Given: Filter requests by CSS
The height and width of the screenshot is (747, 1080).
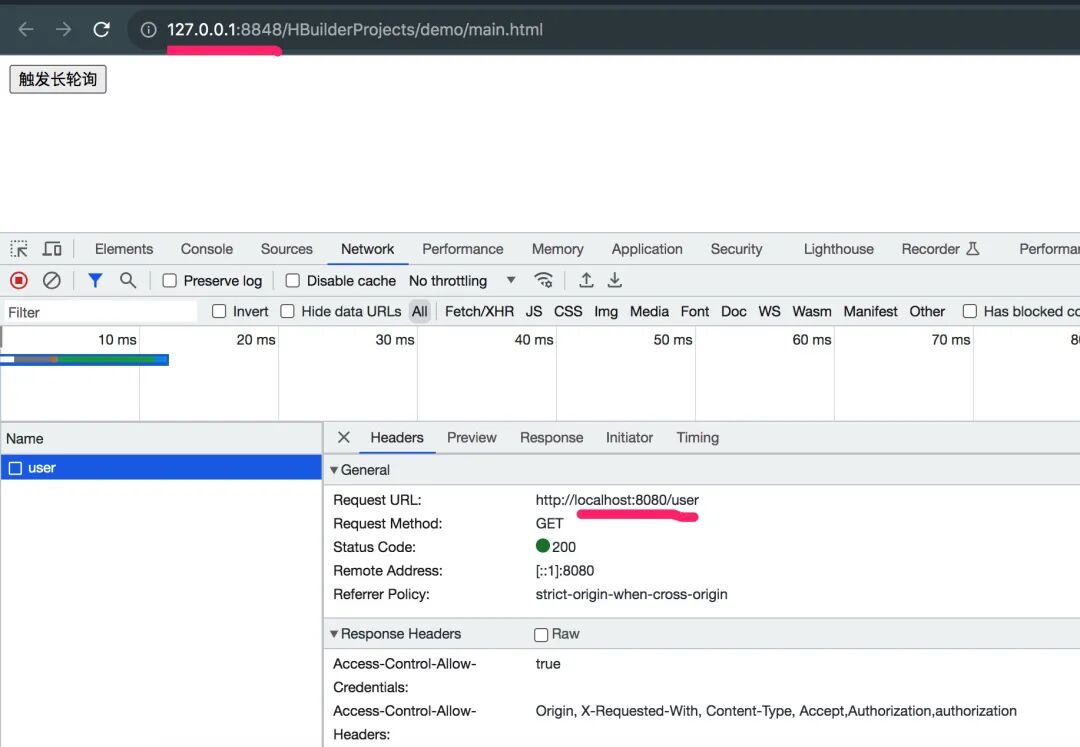Looking at the screenshot, I should click(568, 311).
